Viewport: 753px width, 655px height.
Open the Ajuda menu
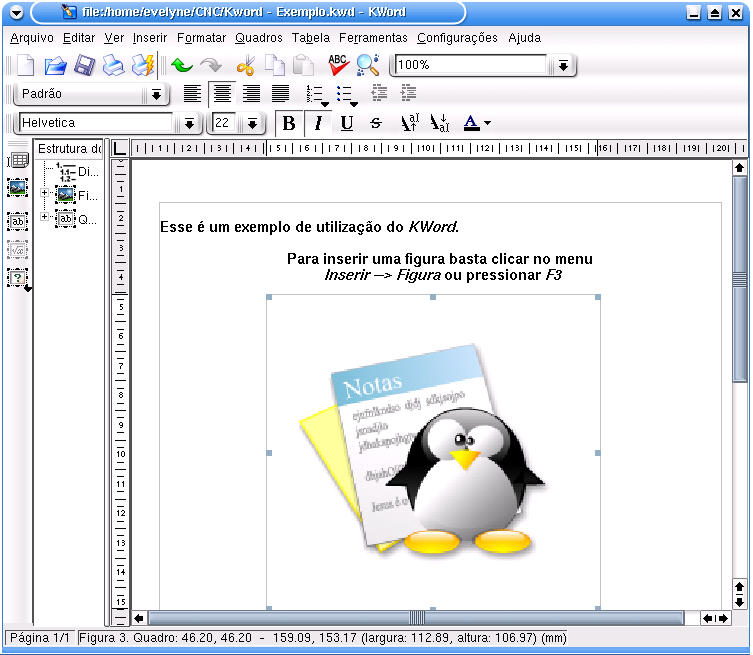[524, 38]
